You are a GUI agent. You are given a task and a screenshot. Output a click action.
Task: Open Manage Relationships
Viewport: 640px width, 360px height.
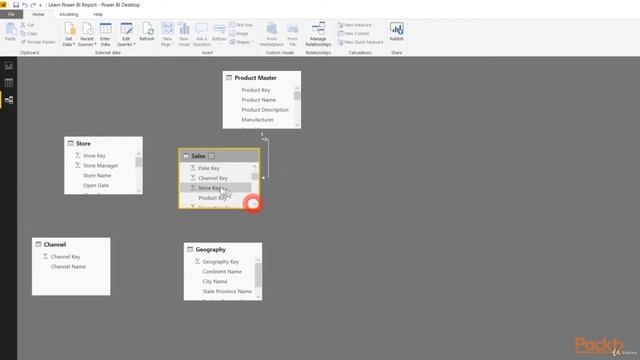click(318, 34)
